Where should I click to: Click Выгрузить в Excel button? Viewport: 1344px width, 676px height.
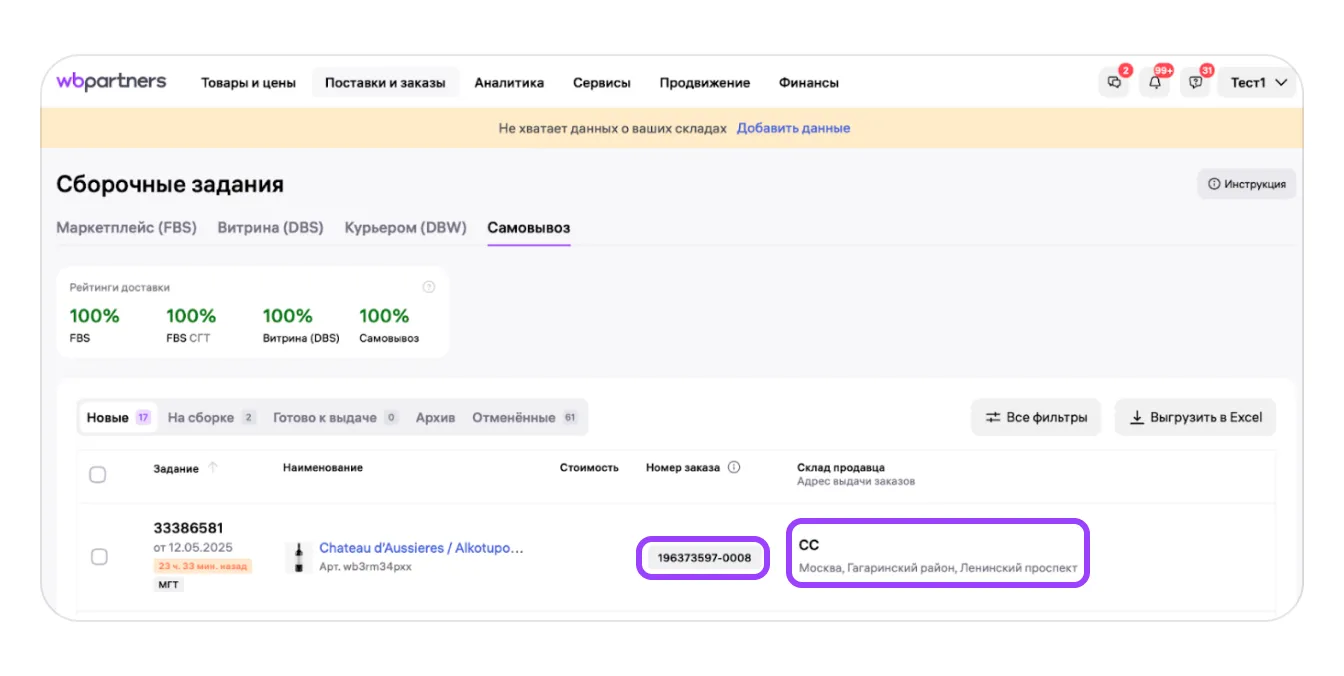tap(1195, 417)
